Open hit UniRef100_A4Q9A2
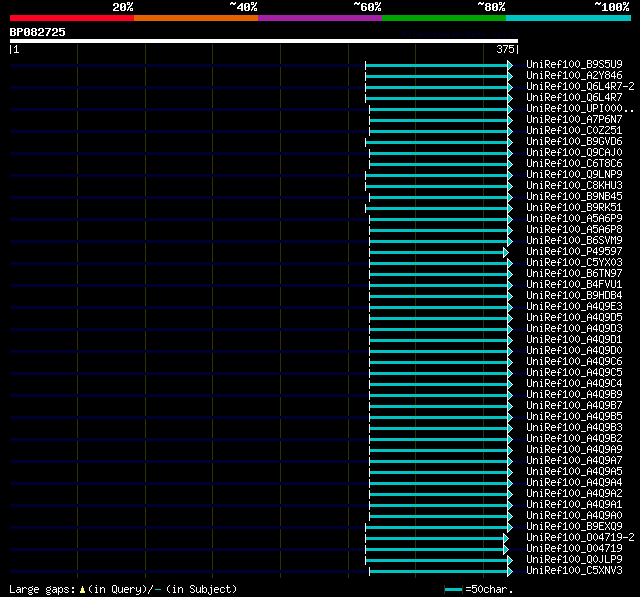Image resolution: width=640 pixels, height=597 pixels. (x=574, y=494)
